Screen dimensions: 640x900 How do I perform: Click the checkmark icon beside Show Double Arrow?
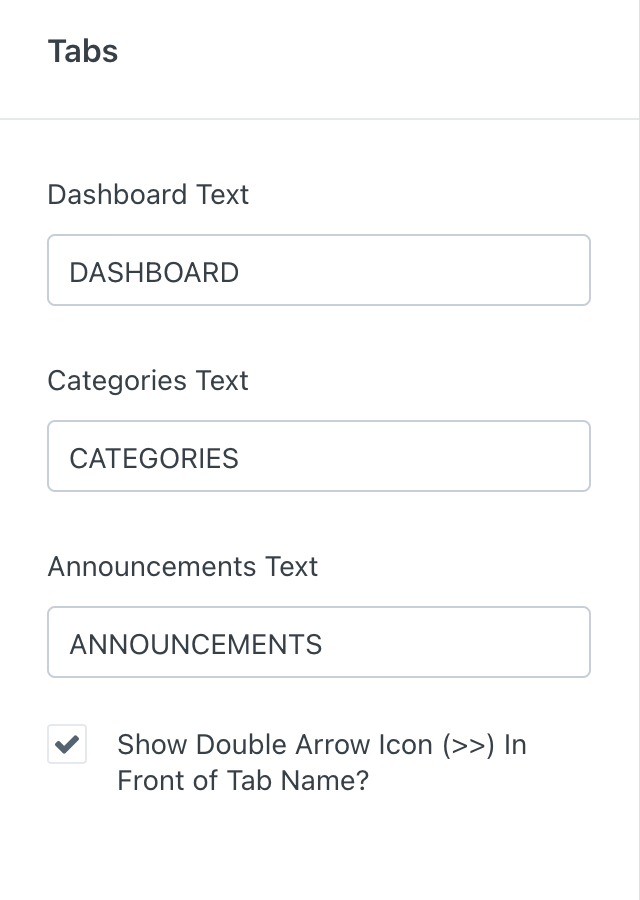click(x=67, y=745)
